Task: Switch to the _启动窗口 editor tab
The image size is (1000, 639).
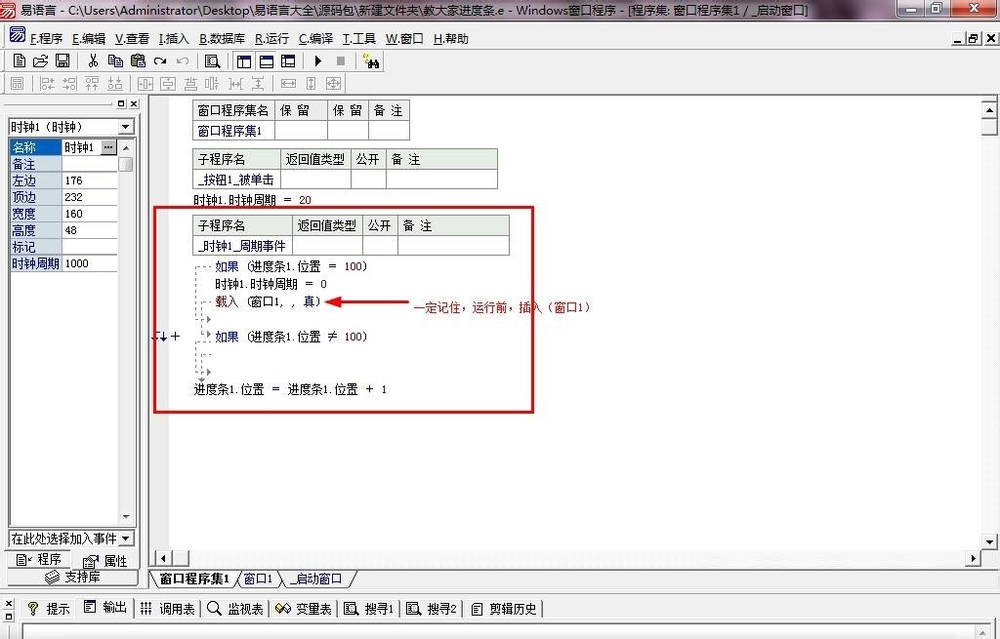Action: (316, 579)
